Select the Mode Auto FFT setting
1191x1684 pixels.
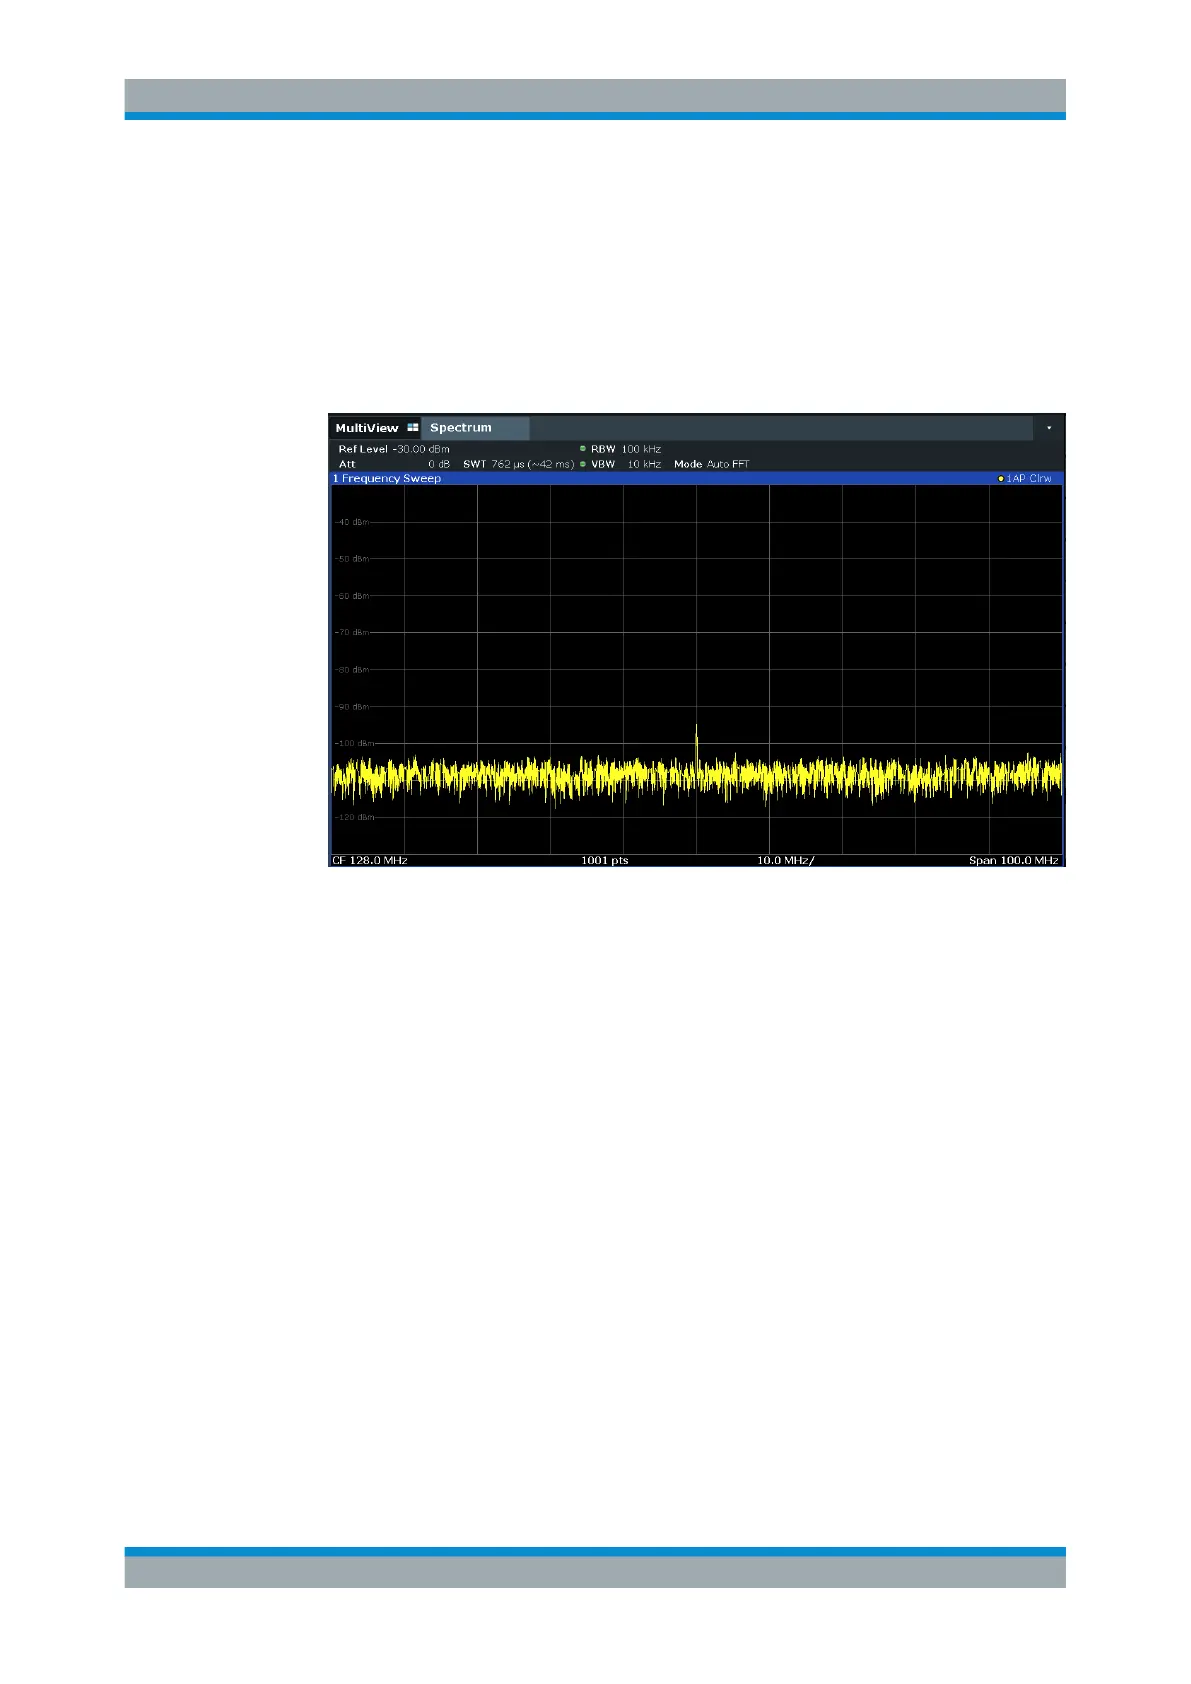coord(711,464)
